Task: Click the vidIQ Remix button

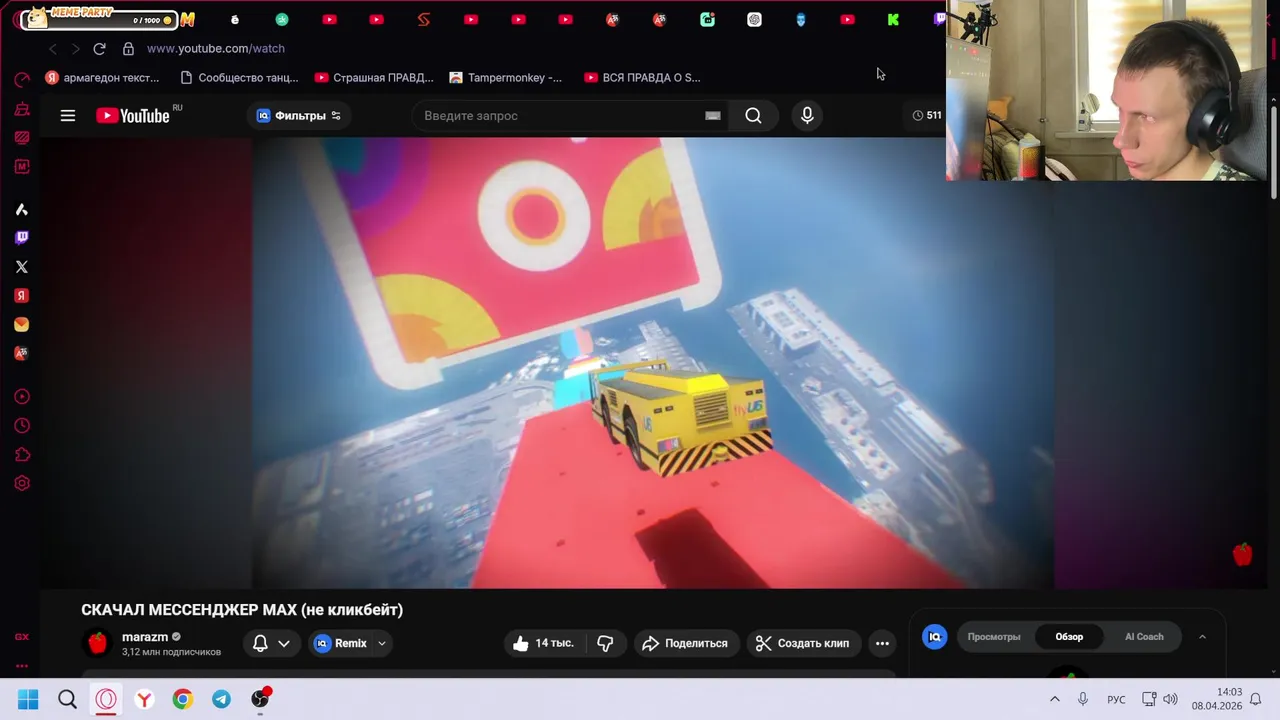Action: point(341,644)
